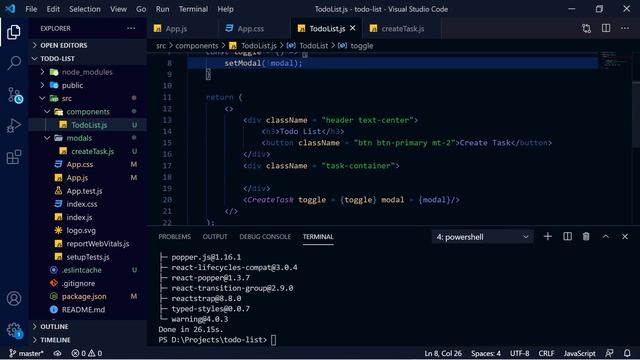Open logo.svg in the explorer
This screenshot has height=360, width=640.
tap(81, 231)
